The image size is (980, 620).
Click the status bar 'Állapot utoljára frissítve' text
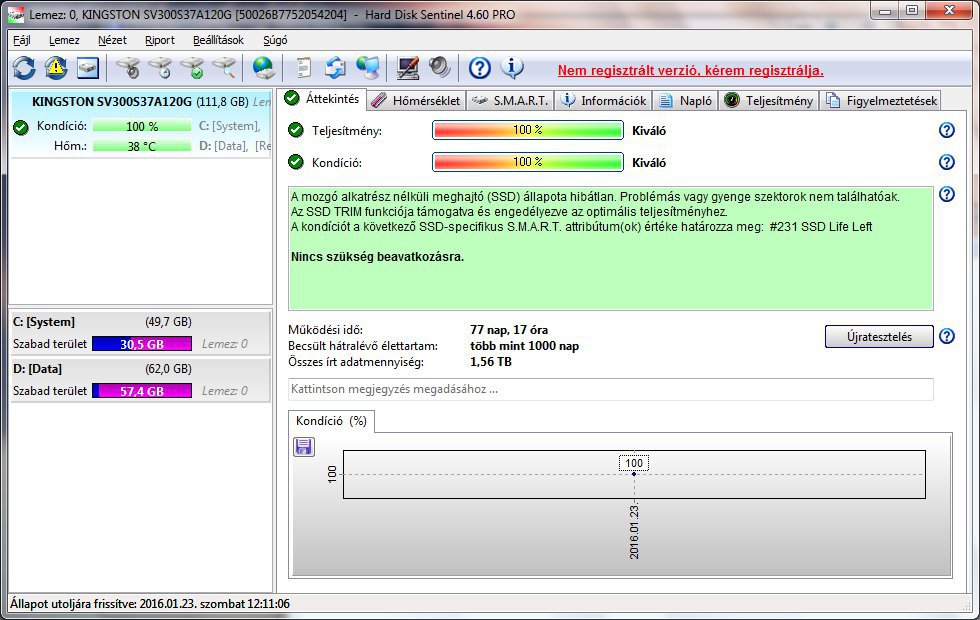150,604
